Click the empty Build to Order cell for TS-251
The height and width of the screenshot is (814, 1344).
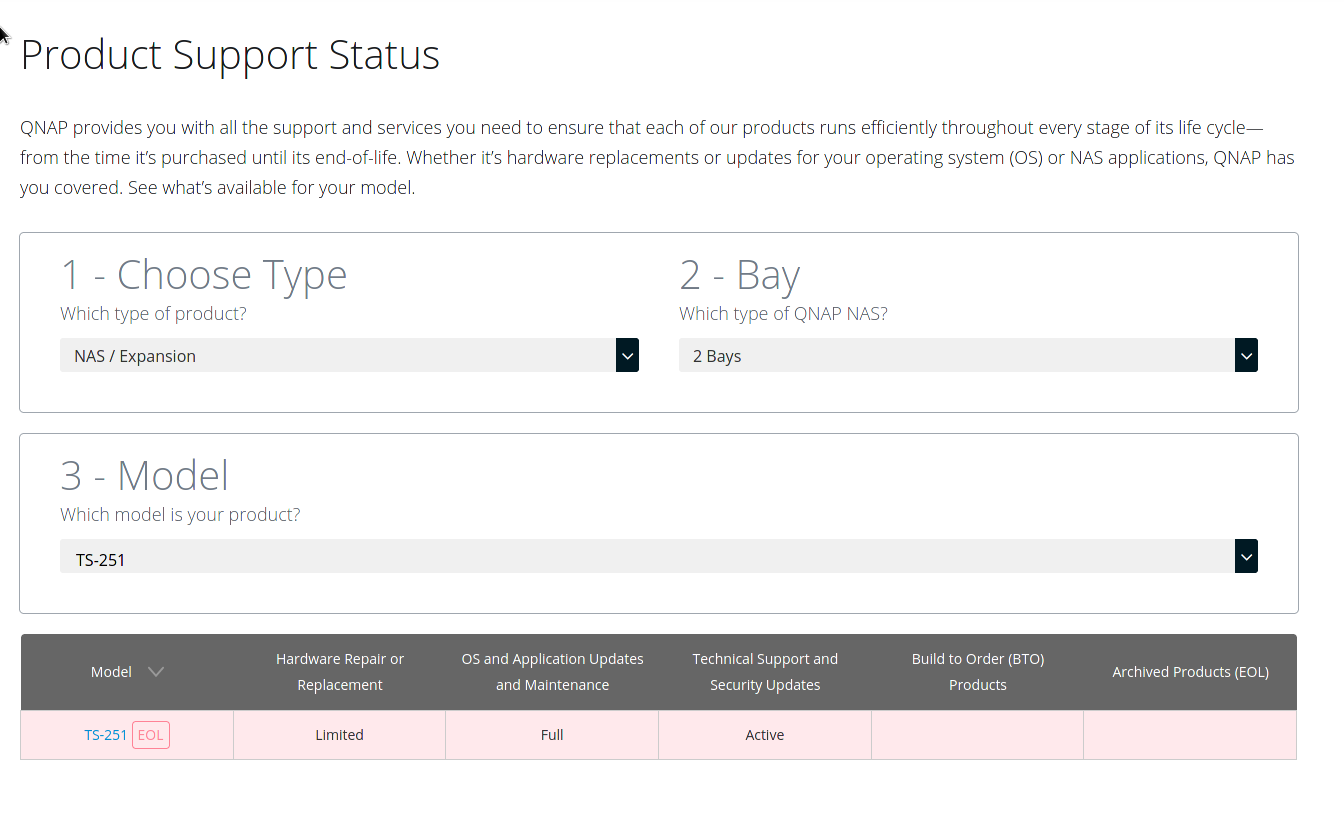pos(977,735)
